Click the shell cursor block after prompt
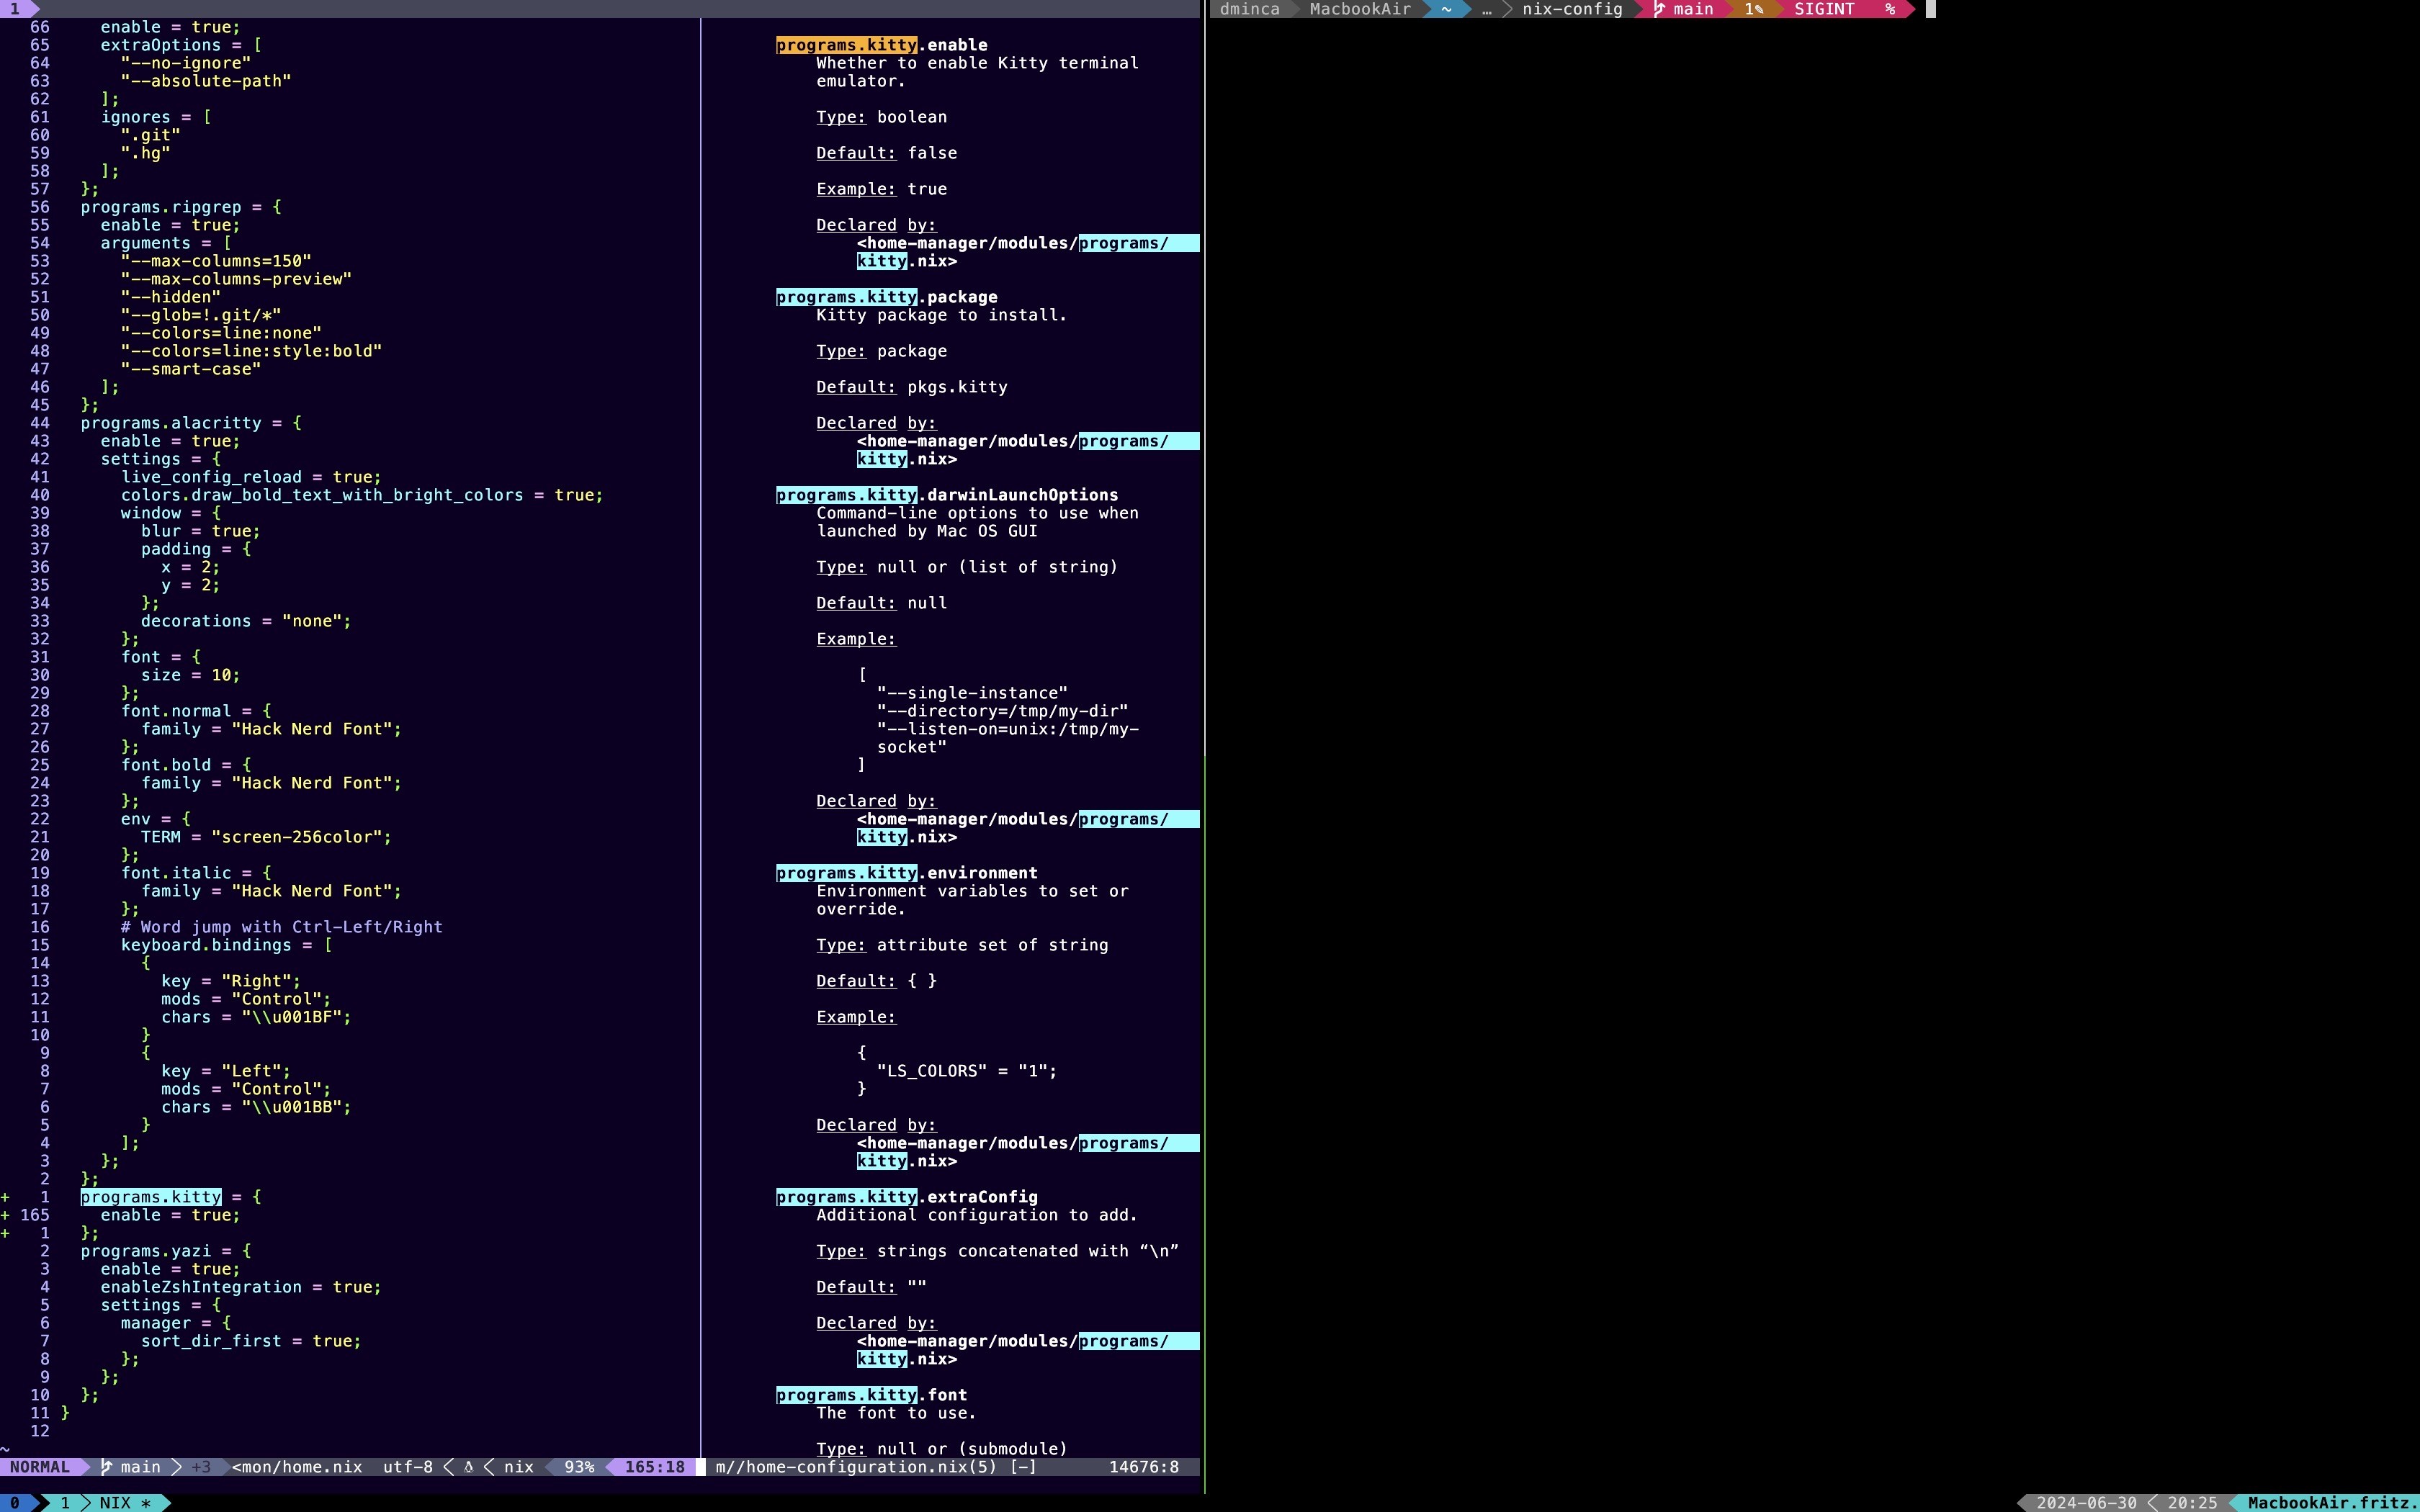The width and height of the screenshot is (2420, 1512). 1931,9
